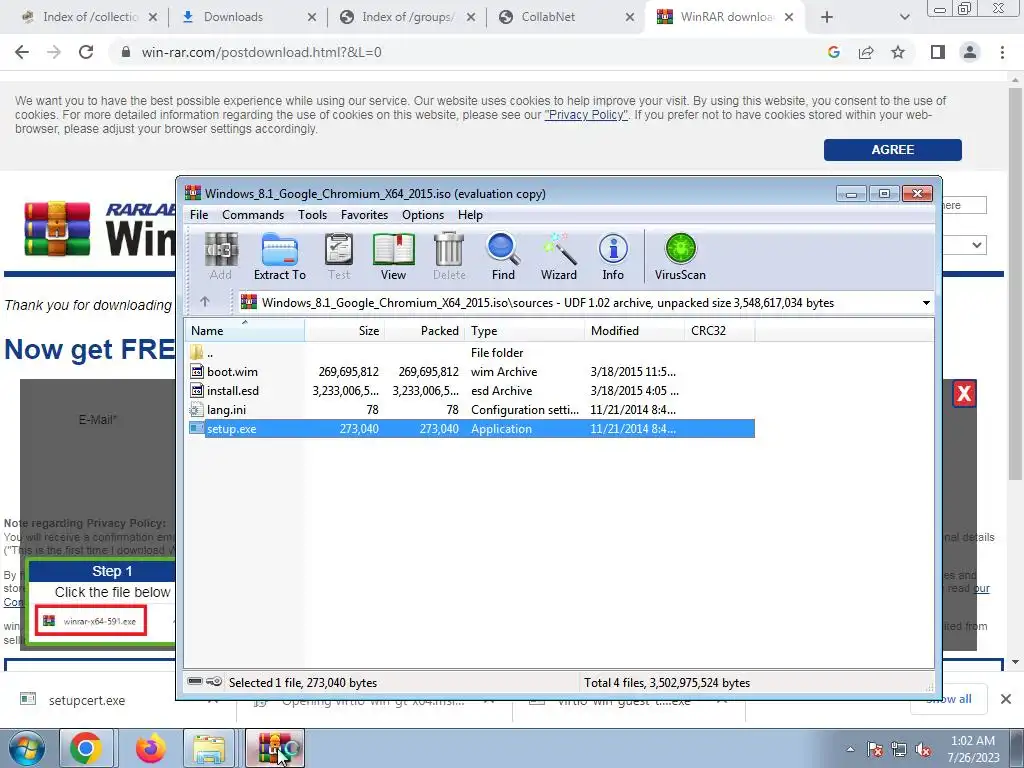Go up one folder level arrow
The height and width of the screenshot is (768, 1024).
click(x=204, y=302)
